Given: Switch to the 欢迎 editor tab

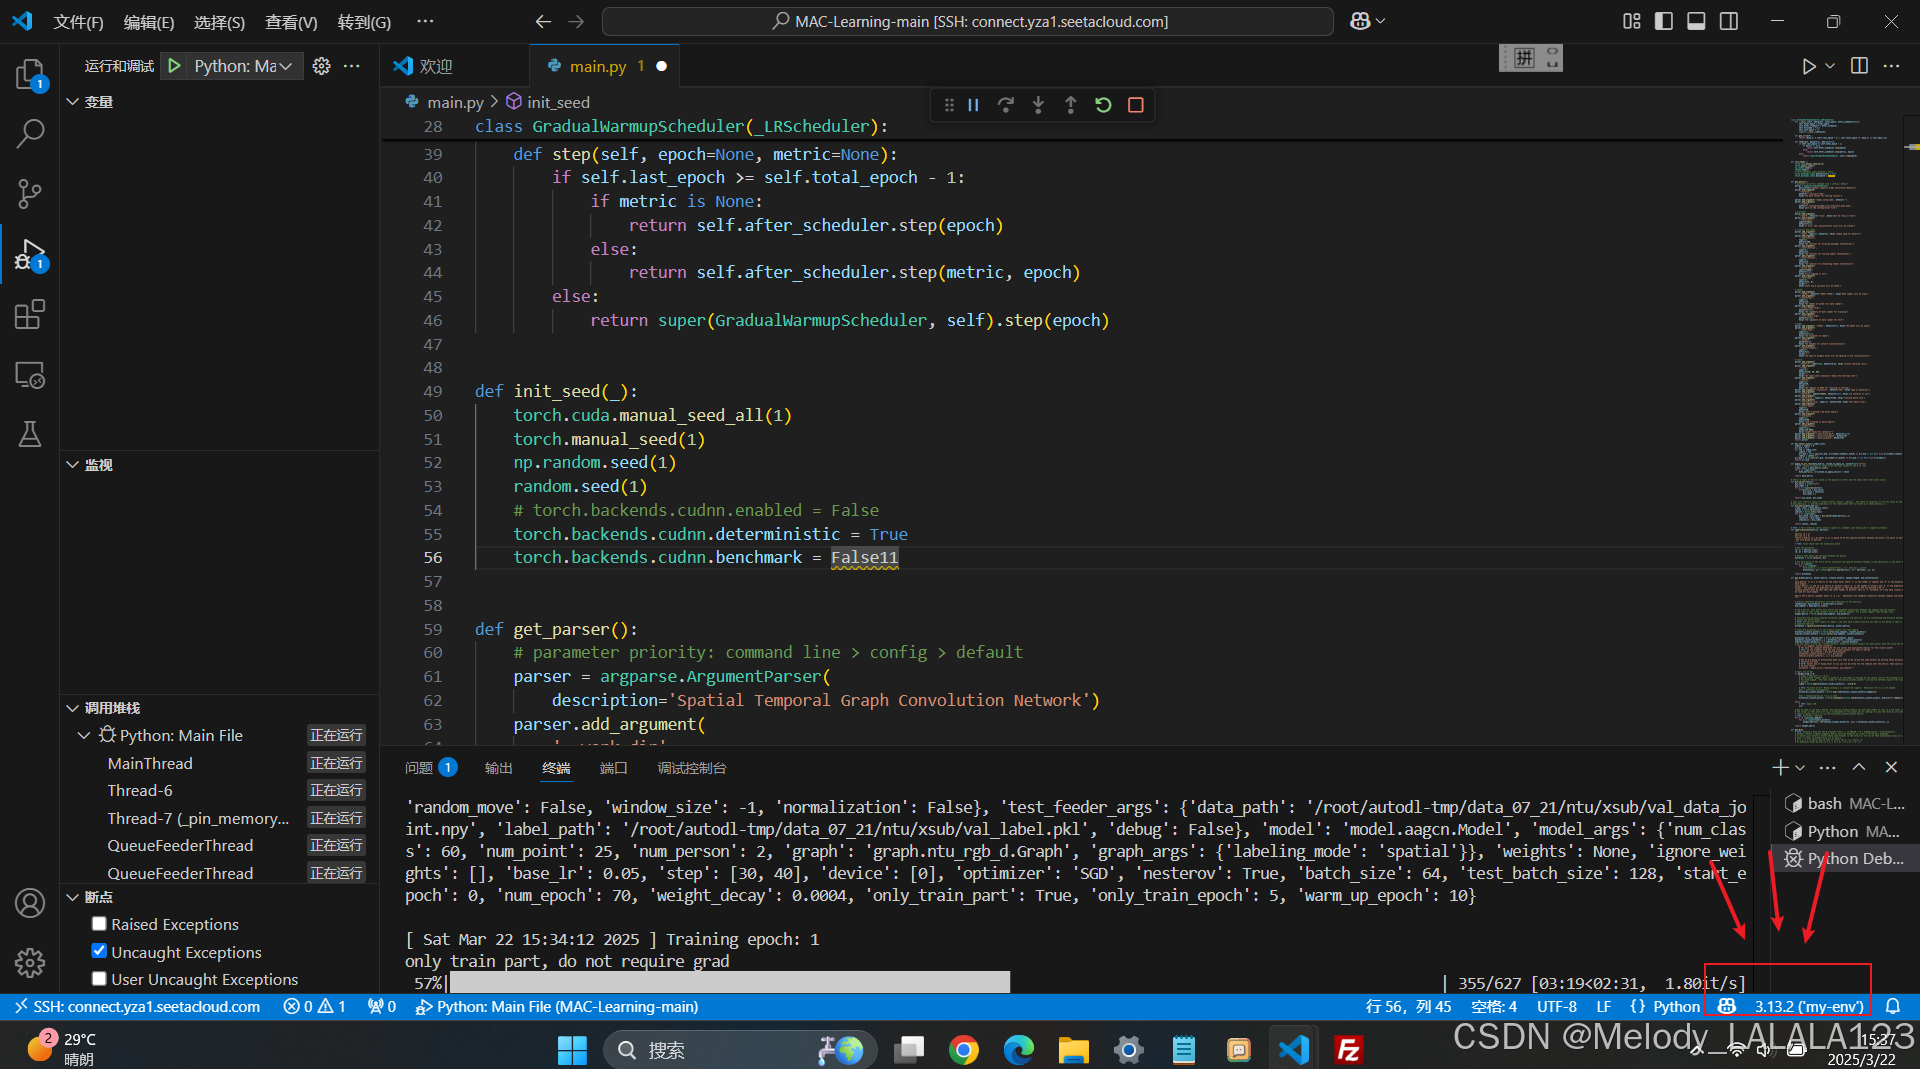Looking at the screenshot, I should click(436, 66).
